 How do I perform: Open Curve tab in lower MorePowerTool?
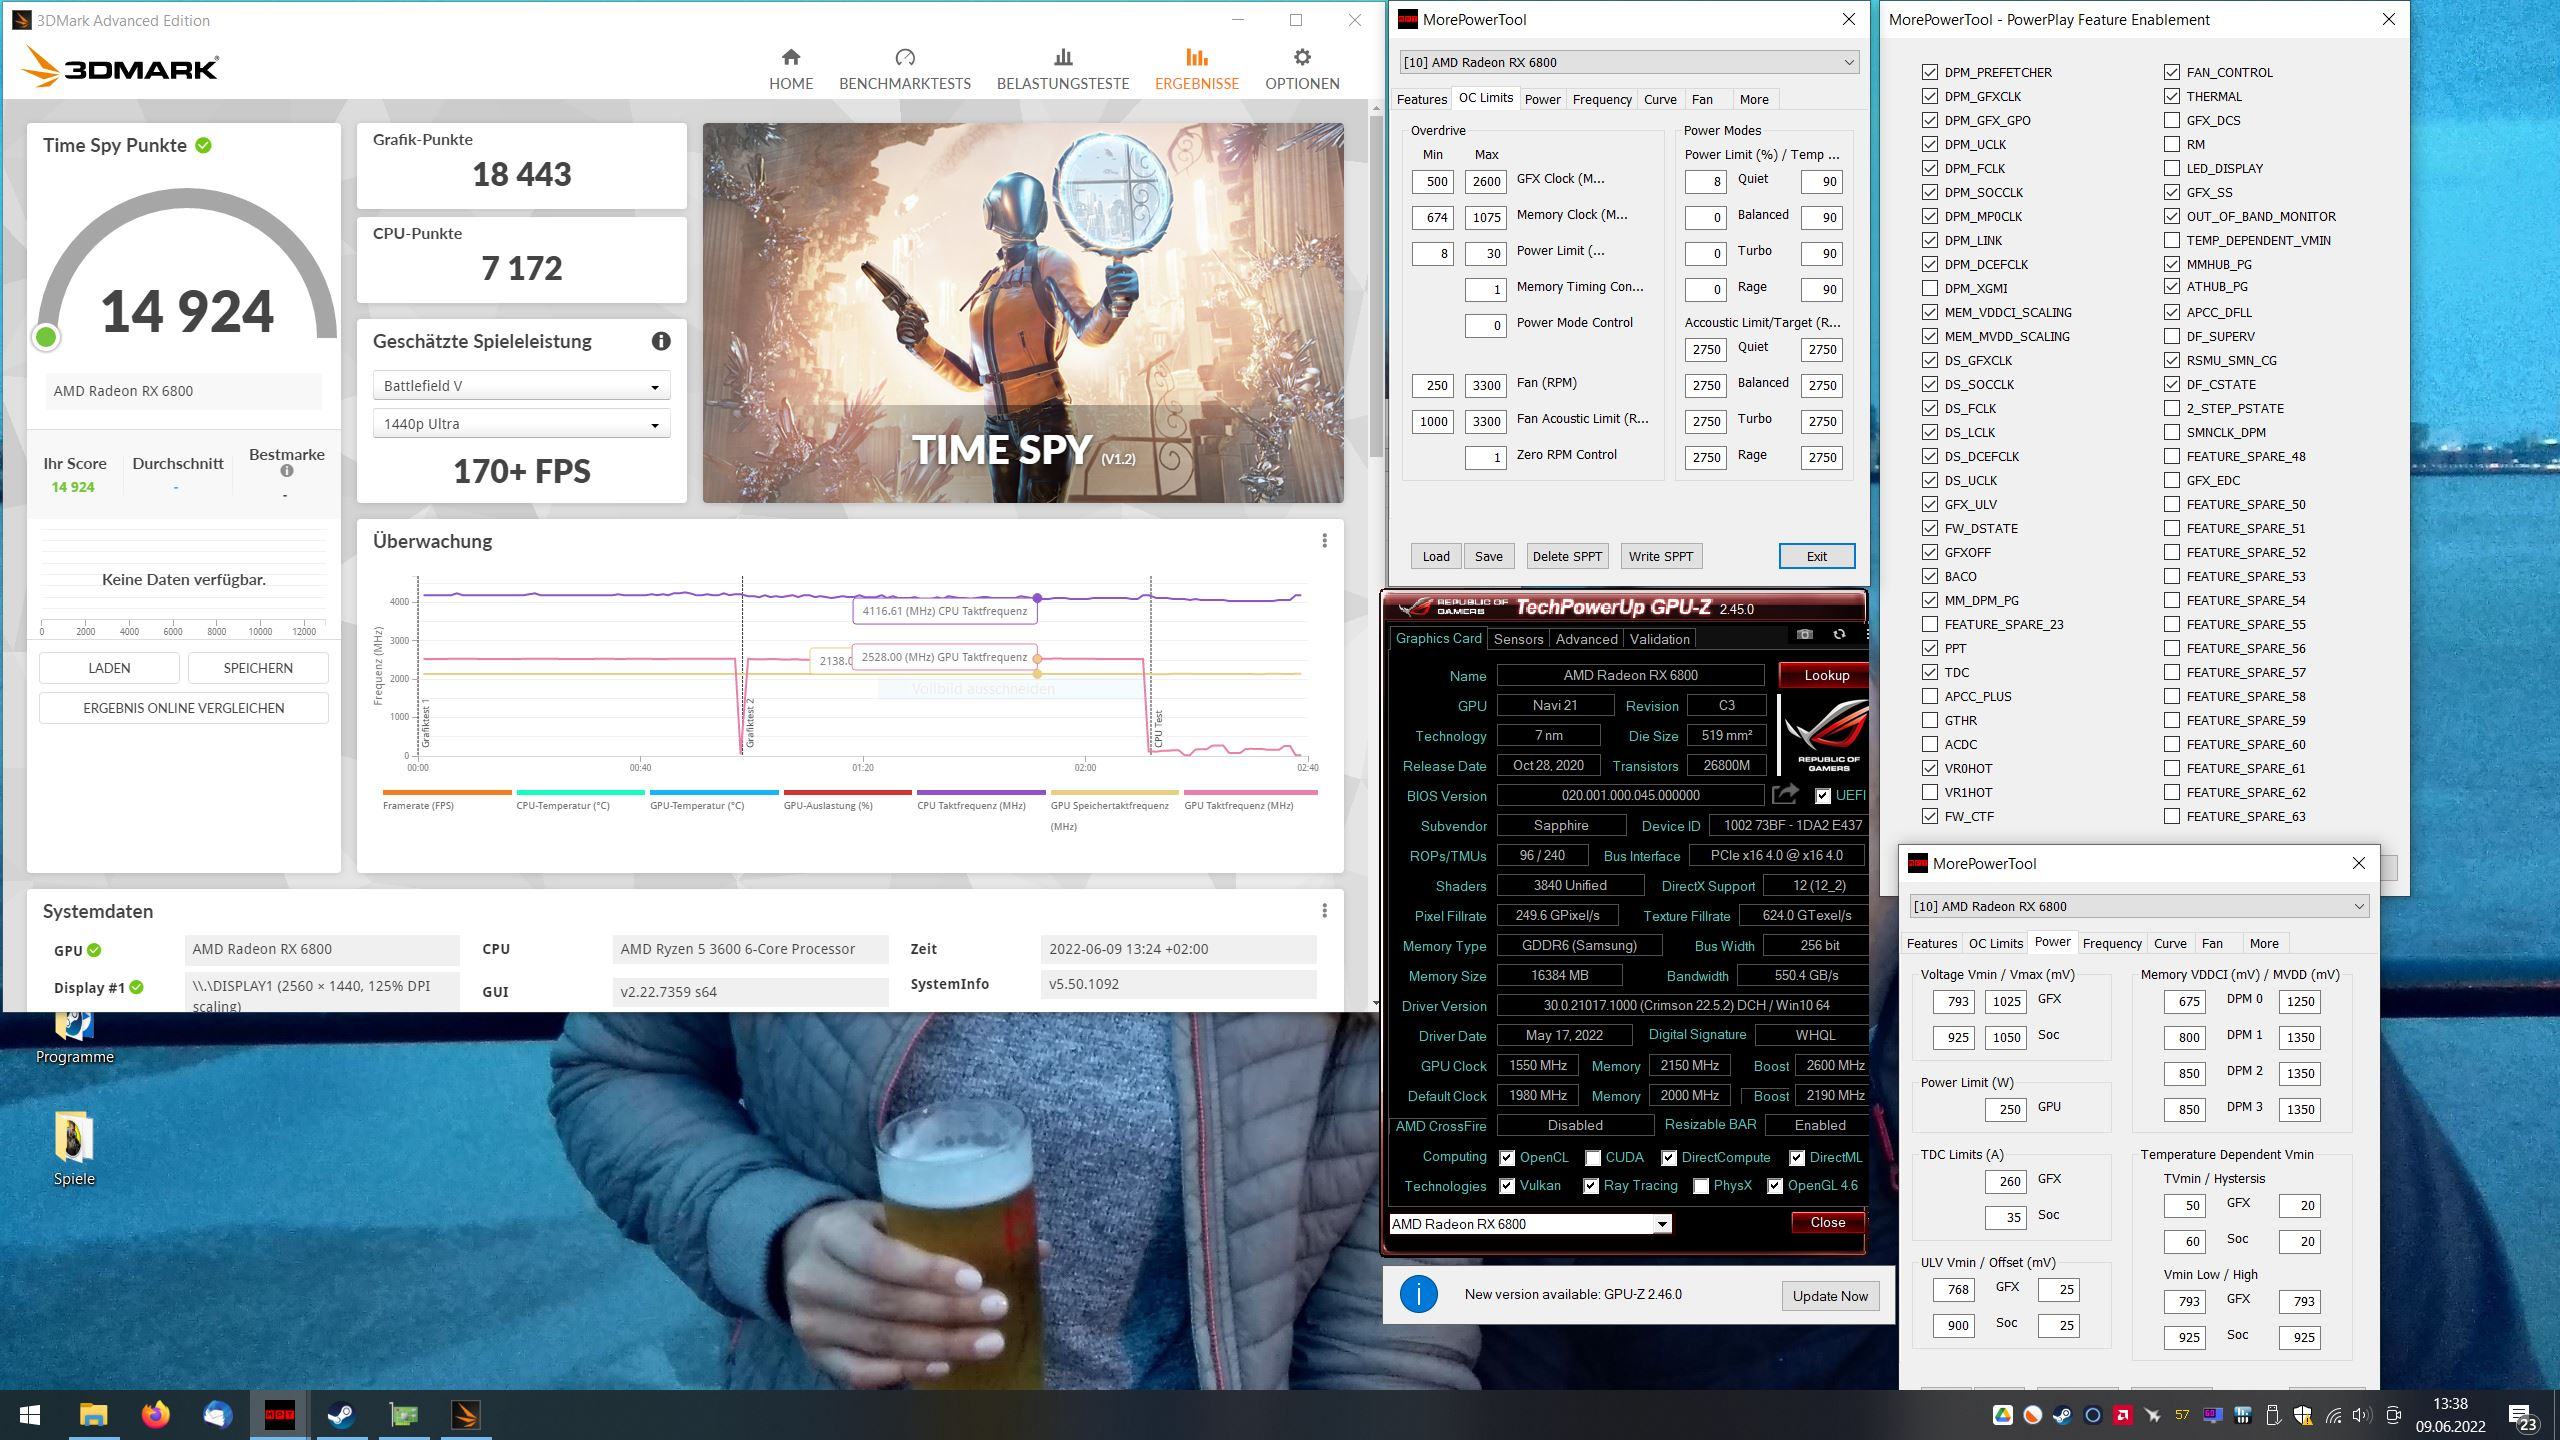pyautogui.click(x=2170, y=943)
